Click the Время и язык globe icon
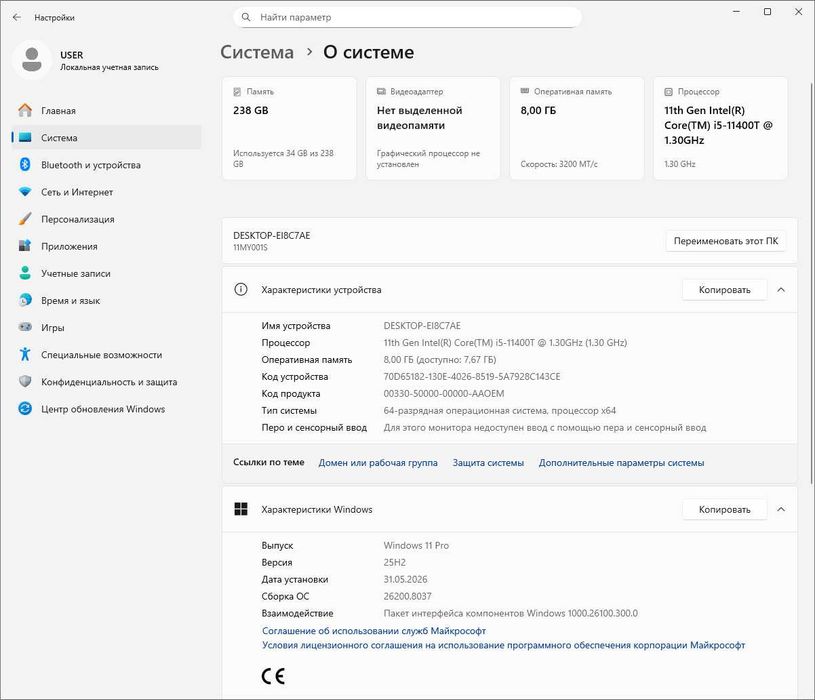 (x=25, y=300)
